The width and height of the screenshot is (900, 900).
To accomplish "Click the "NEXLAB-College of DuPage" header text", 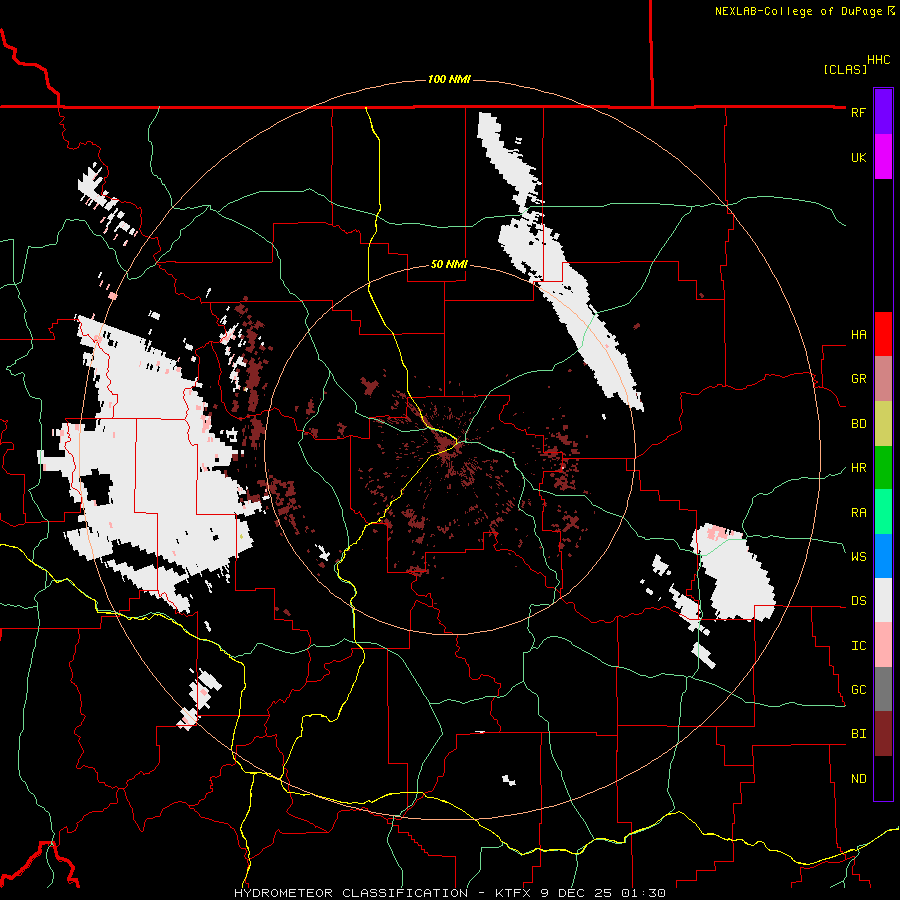I will (x=800, y=11).
